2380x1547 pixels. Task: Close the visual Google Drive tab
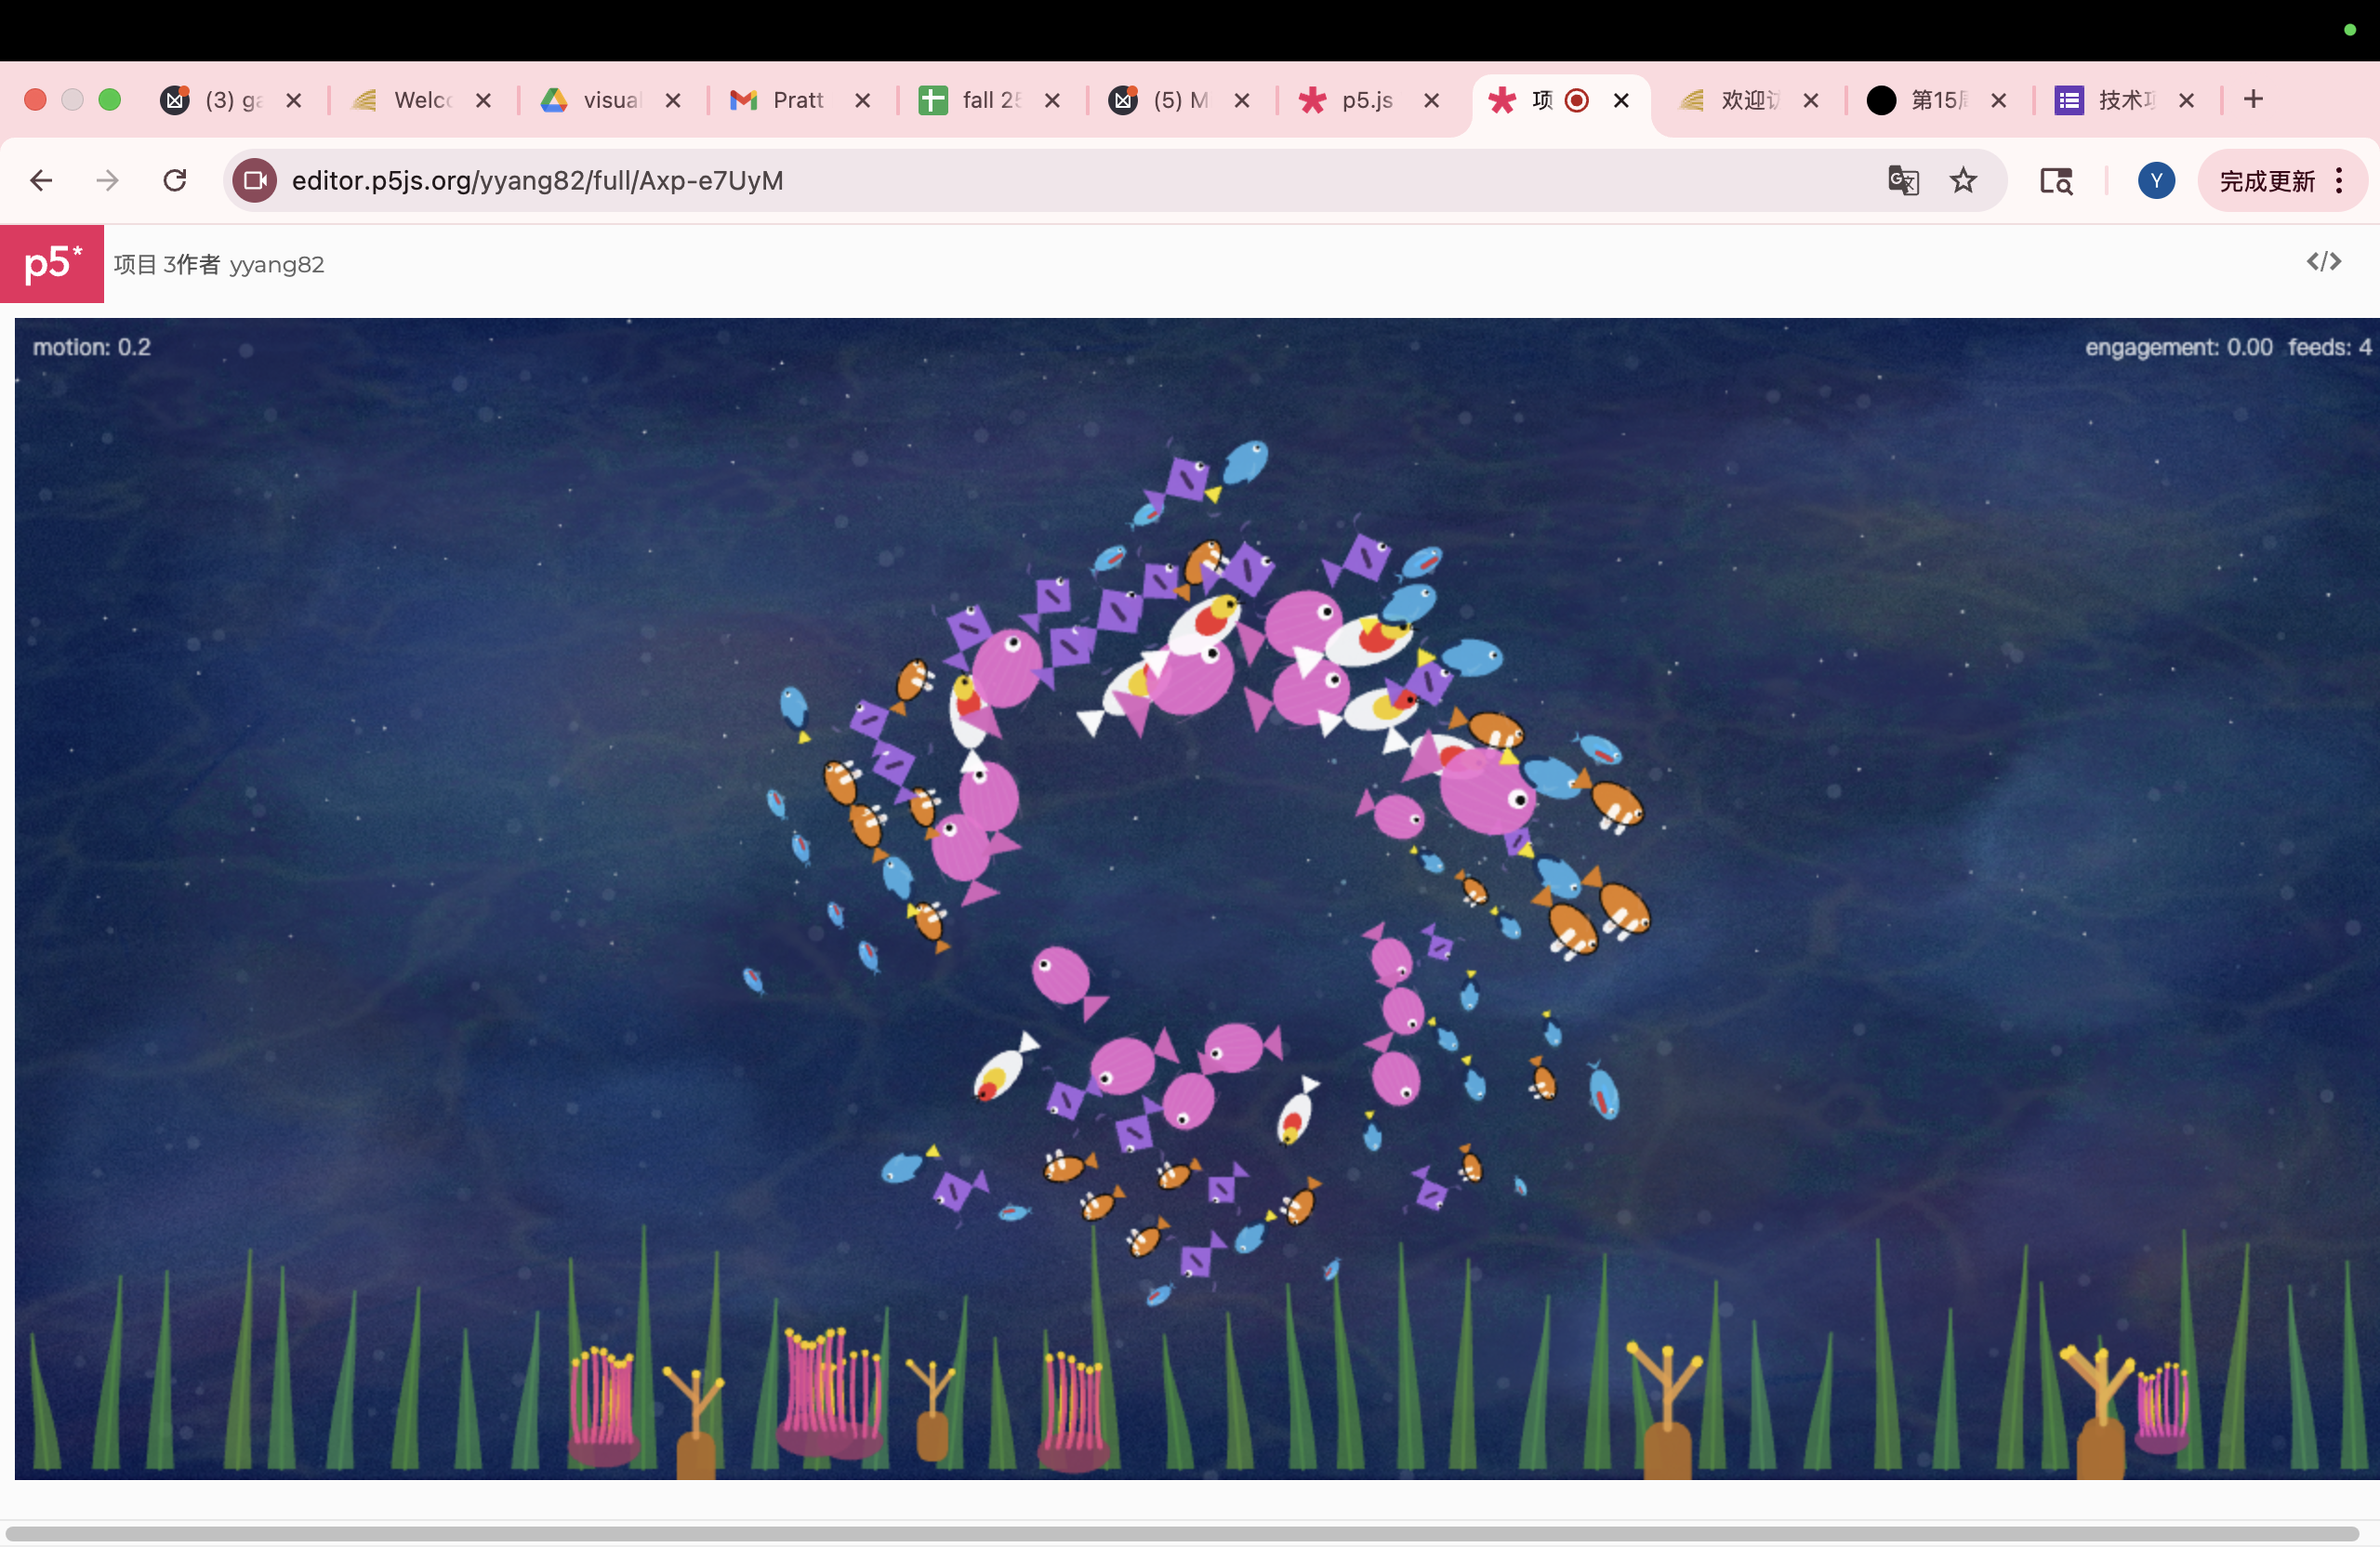tap(673, 100)
